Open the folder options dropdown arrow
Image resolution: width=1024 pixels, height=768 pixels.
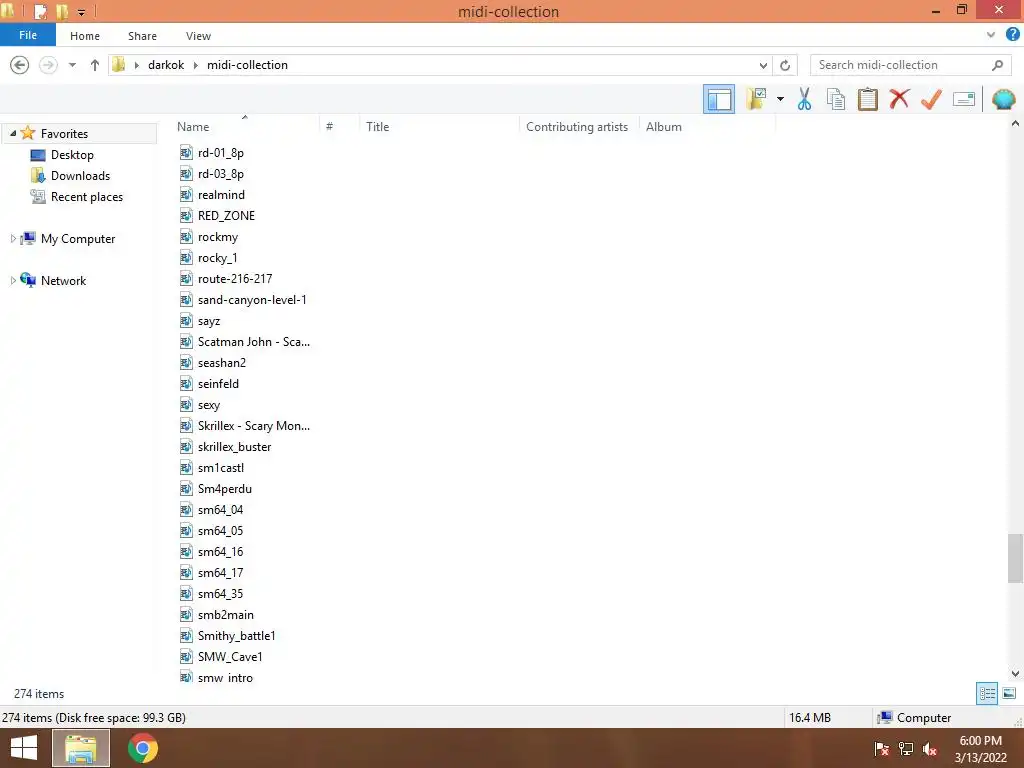(x=780, y=99)
